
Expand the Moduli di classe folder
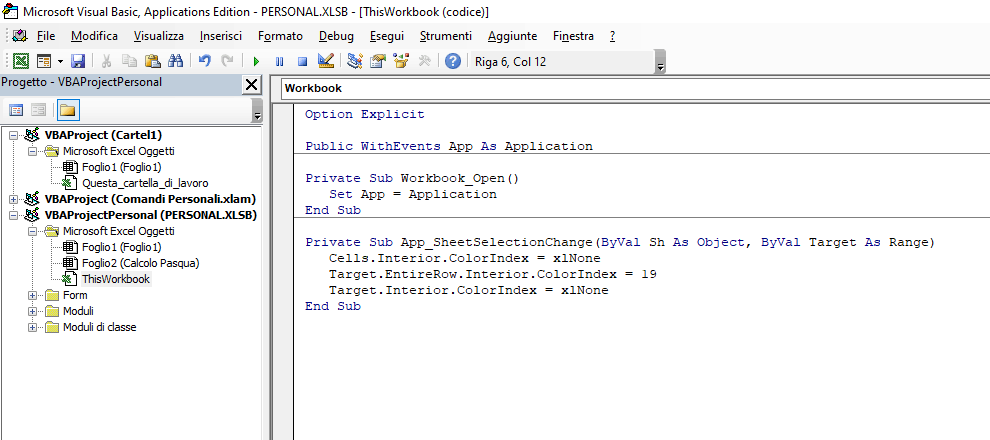pos(32,327)
